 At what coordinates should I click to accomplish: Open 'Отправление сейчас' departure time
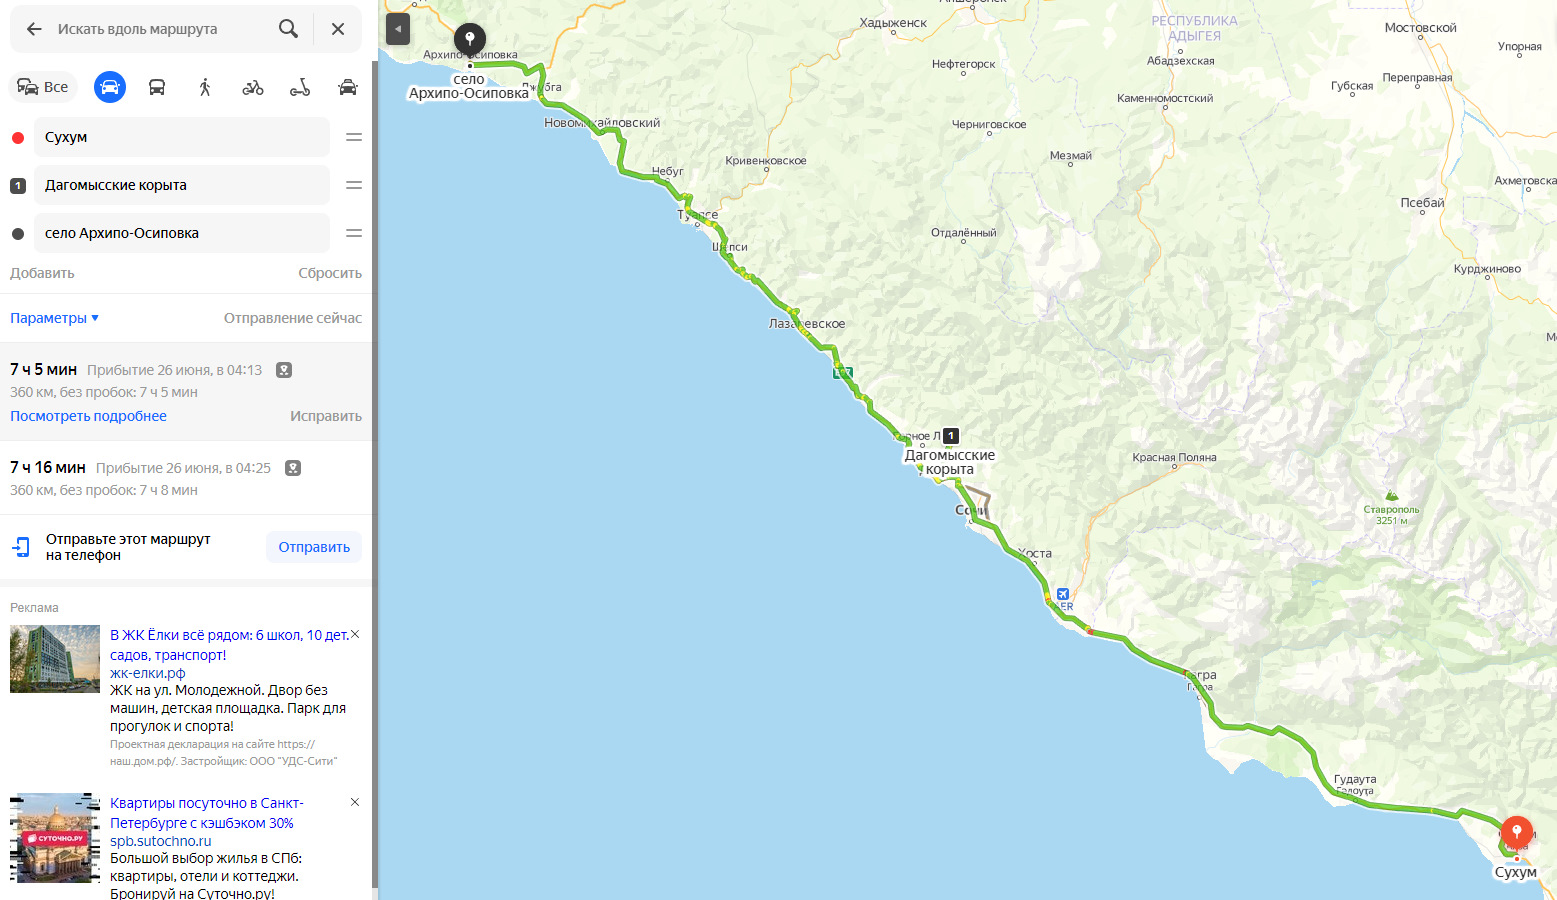293,318
